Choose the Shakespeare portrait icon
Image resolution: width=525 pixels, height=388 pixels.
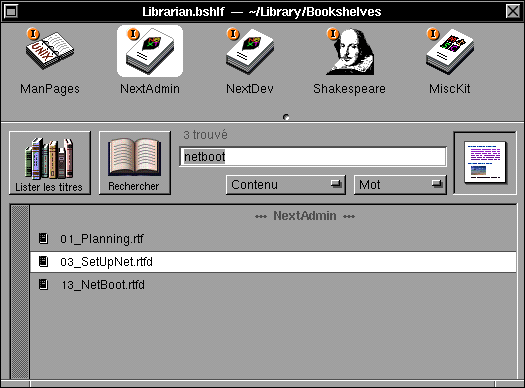point(350,51)
